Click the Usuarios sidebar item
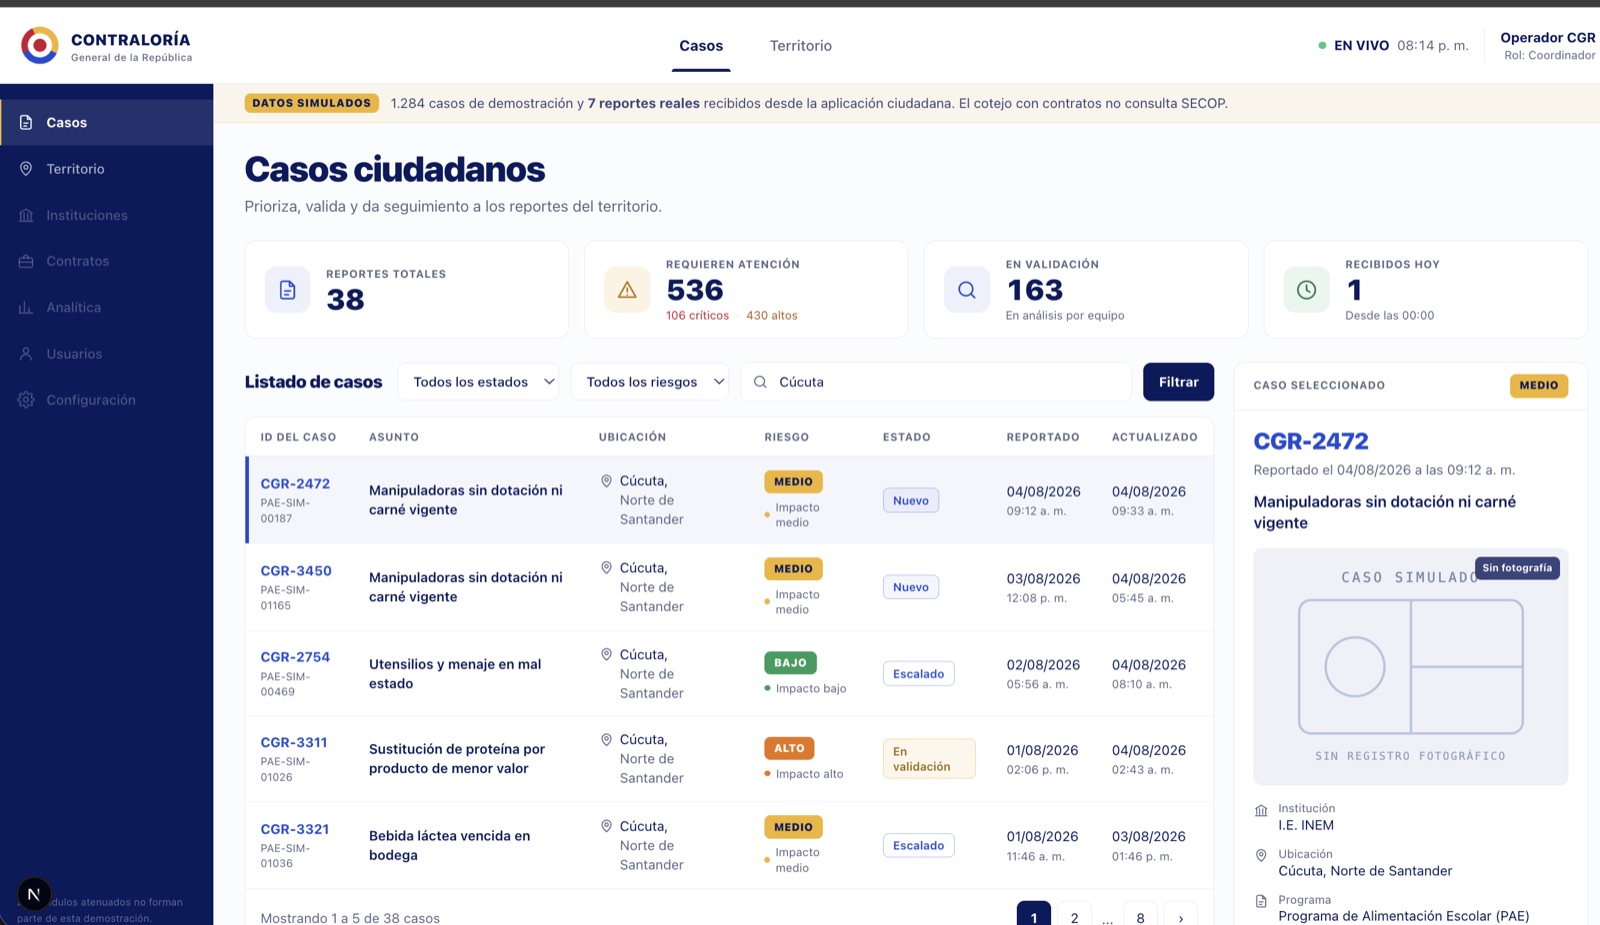1600x925 pixels. pyautogui.click(x=106, y=354)
